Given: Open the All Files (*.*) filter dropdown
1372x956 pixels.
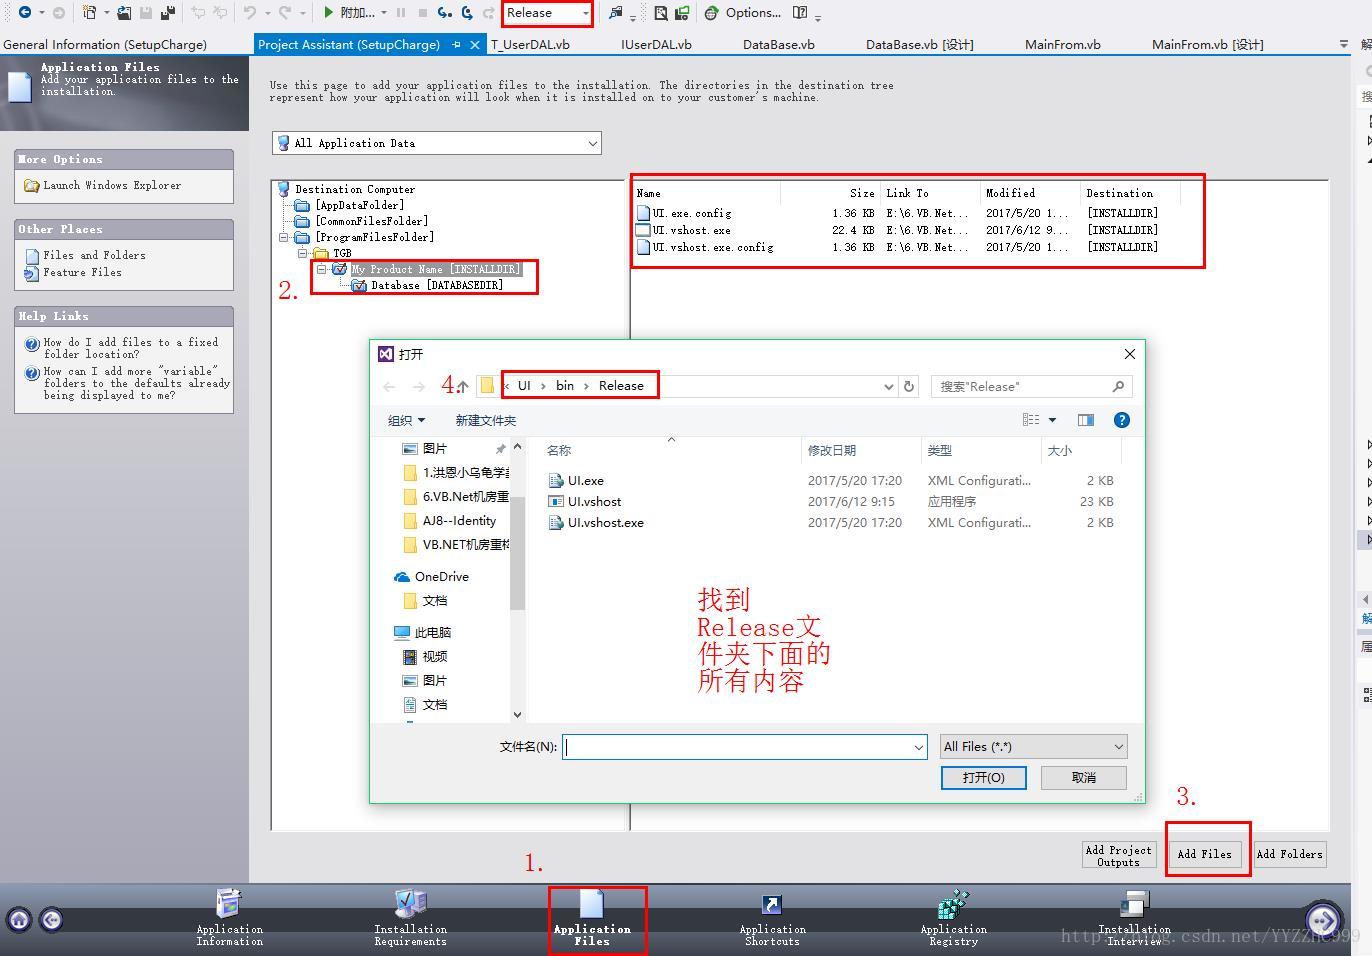Looking at the screenshot, I should click(x=1034, y=746).
